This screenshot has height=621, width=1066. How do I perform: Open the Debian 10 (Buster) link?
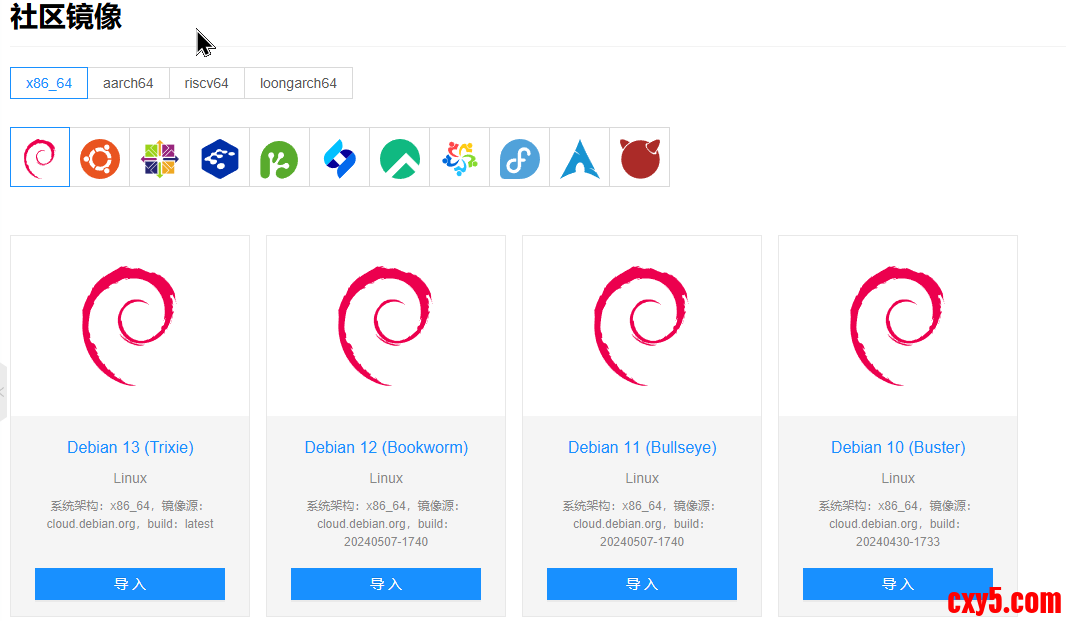[x=898, y=447]
